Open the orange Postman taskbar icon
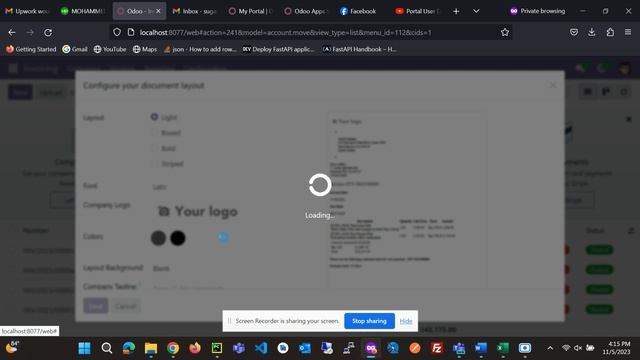Viewport: 640px width, 360px height. click(415, 348)
